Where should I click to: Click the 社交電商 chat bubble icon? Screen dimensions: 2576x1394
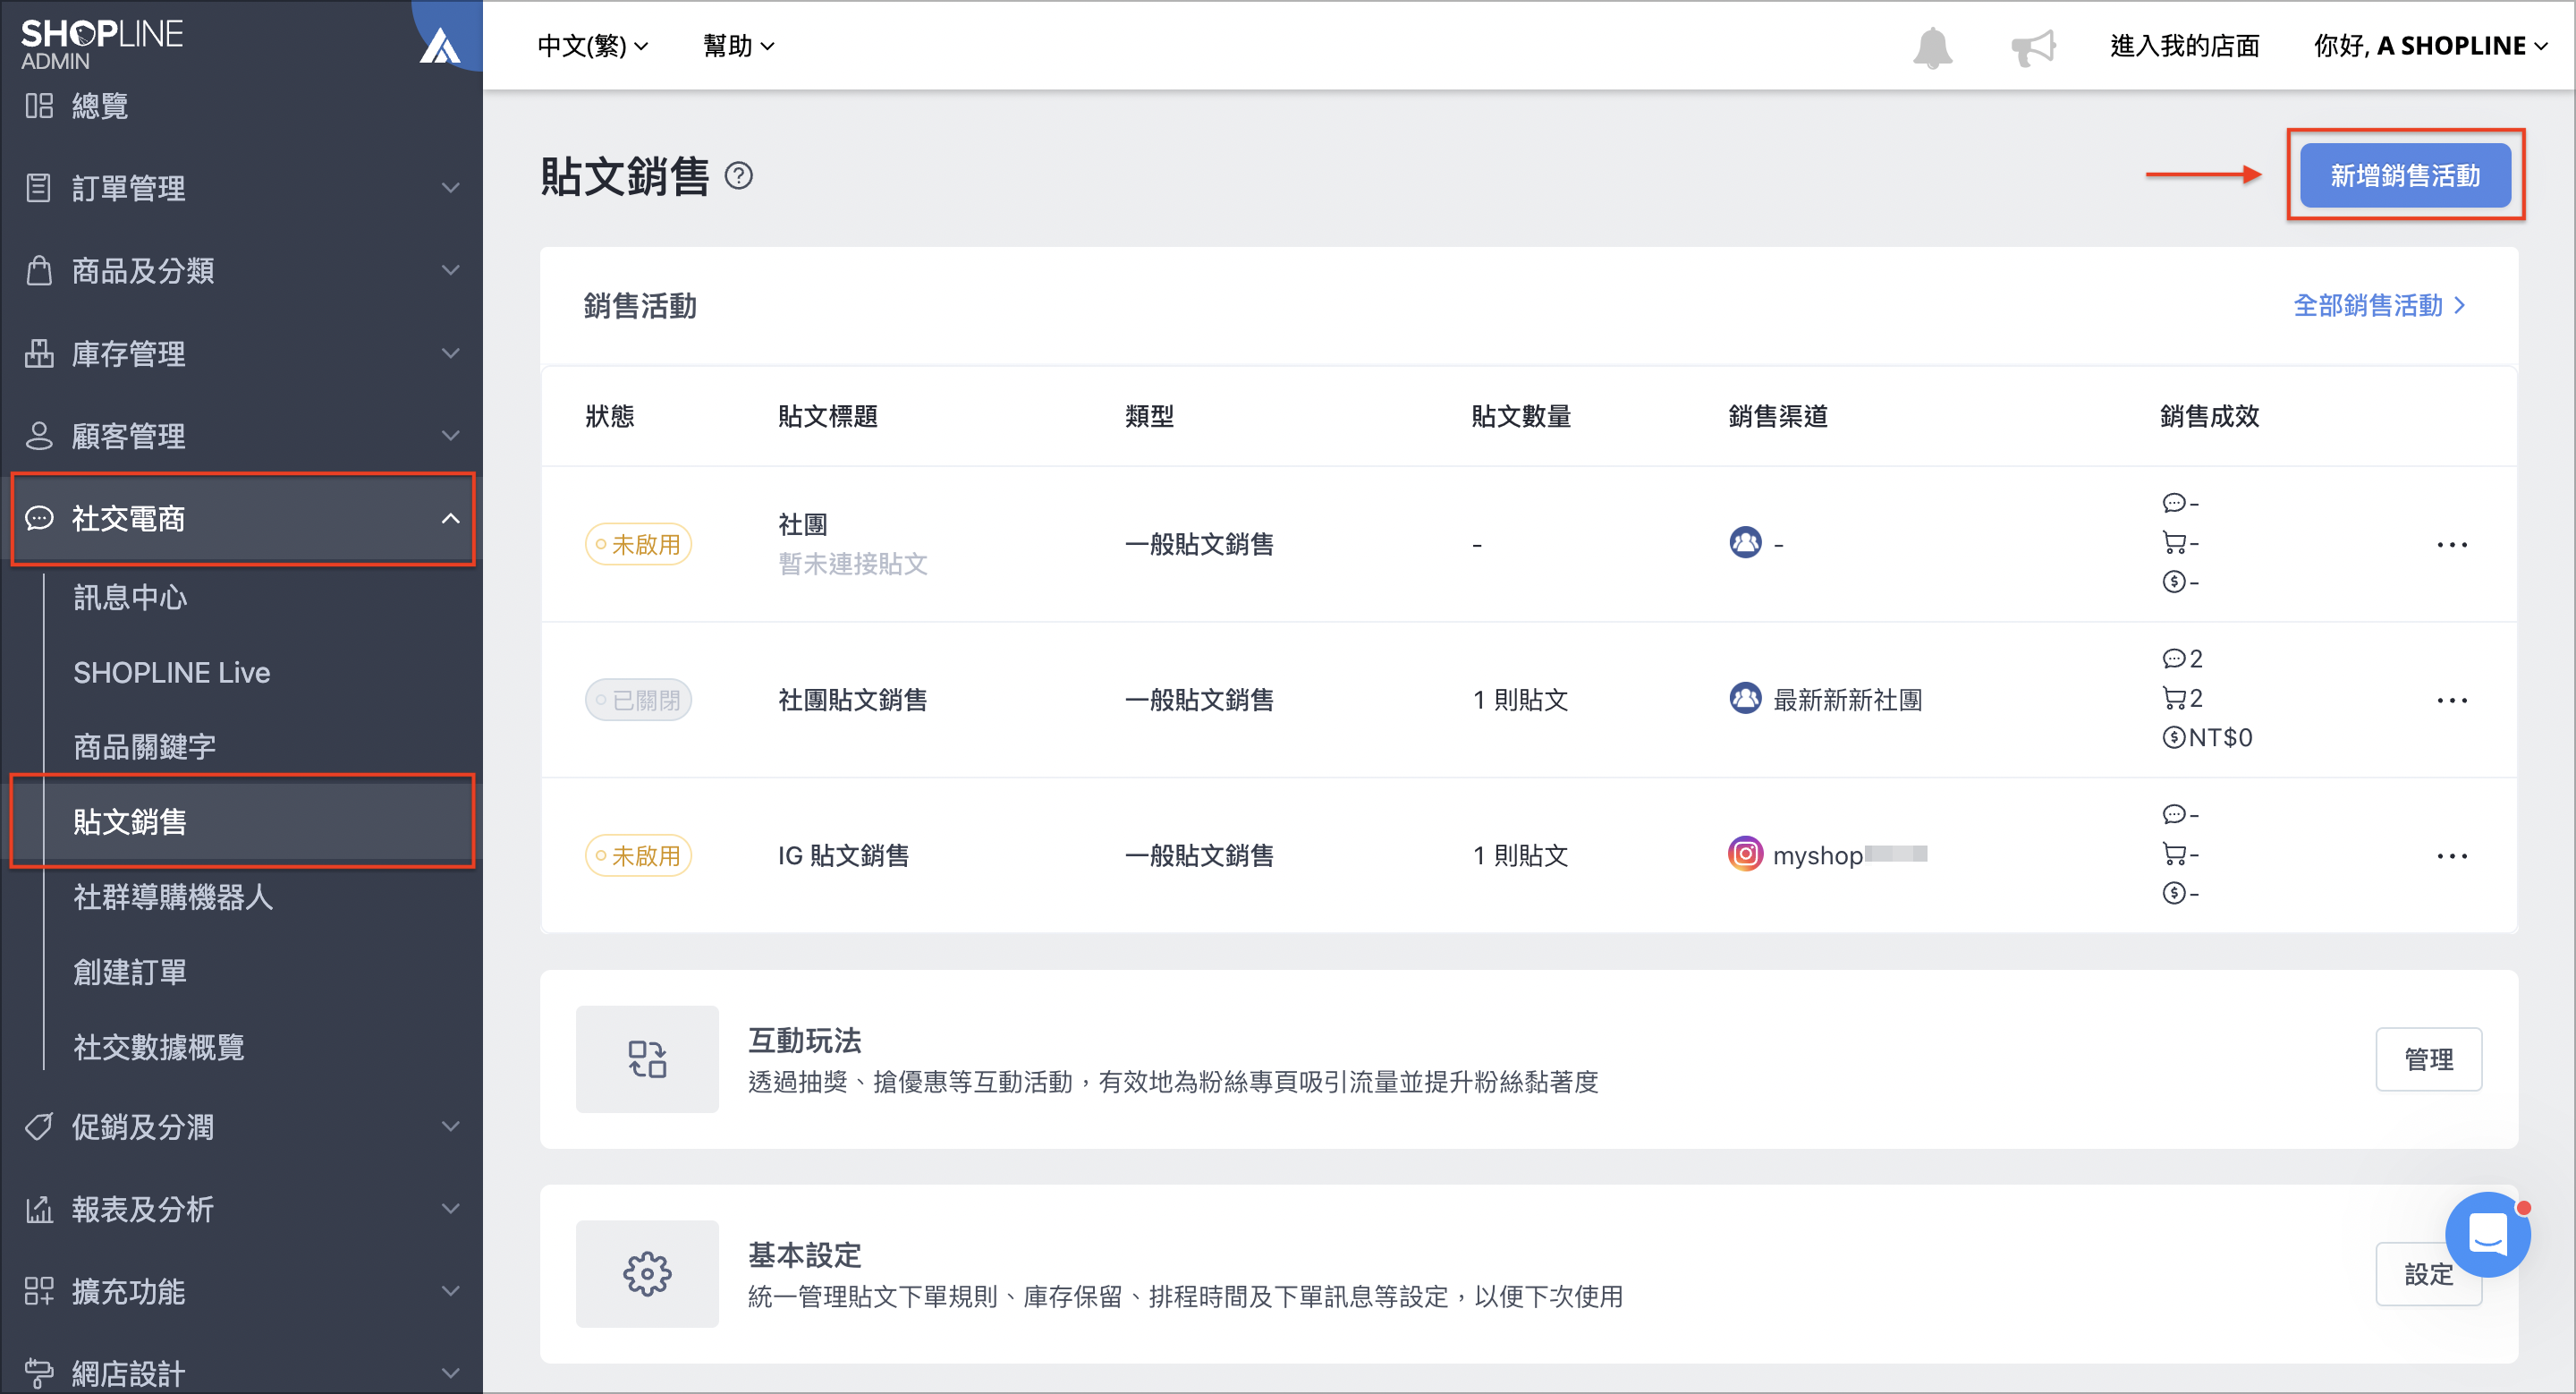pyautogui.click(x=39, y=518)
